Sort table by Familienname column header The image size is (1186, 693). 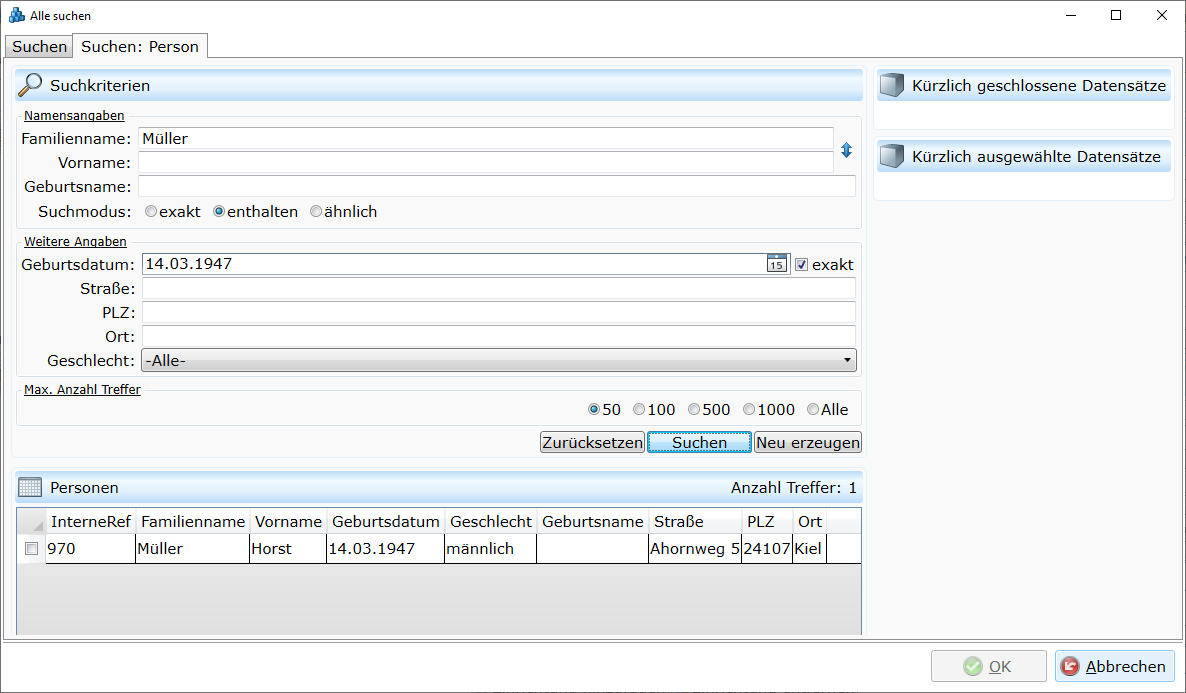click(193, 522)
